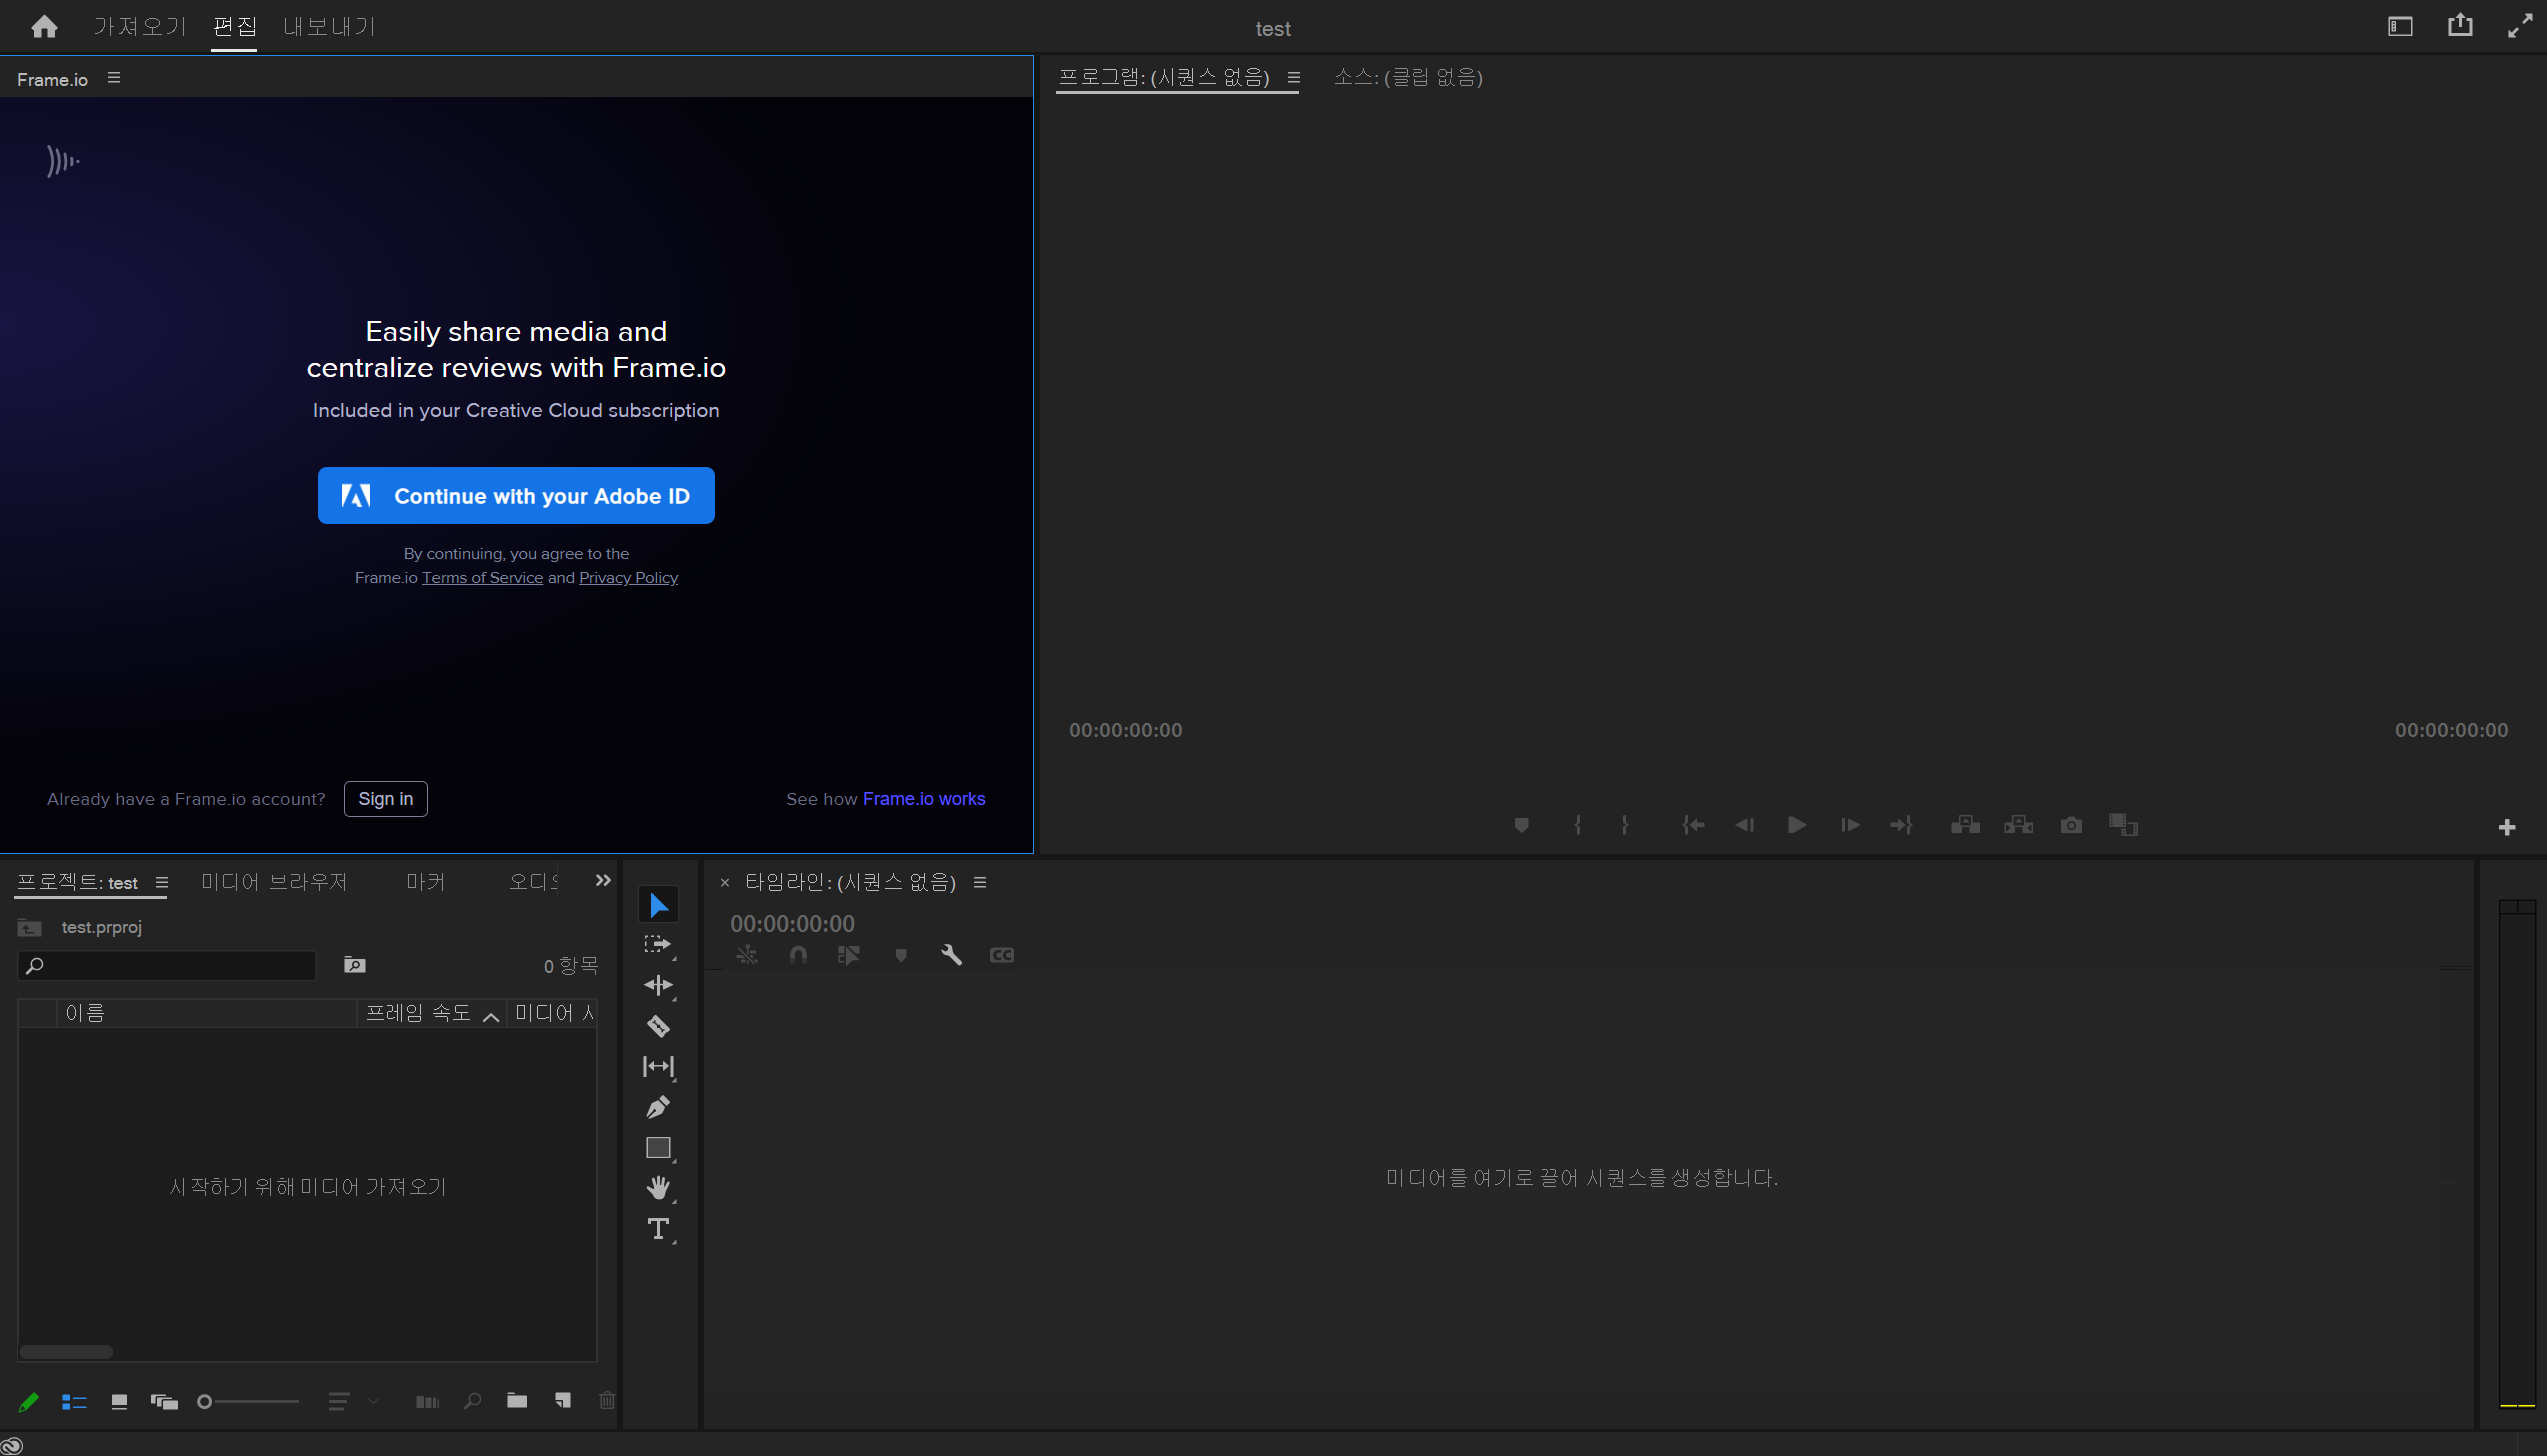This screenshot has height=1456, width=2547.
Task: Toggle Snap in the timeline
Action: [x=798, y=955]
